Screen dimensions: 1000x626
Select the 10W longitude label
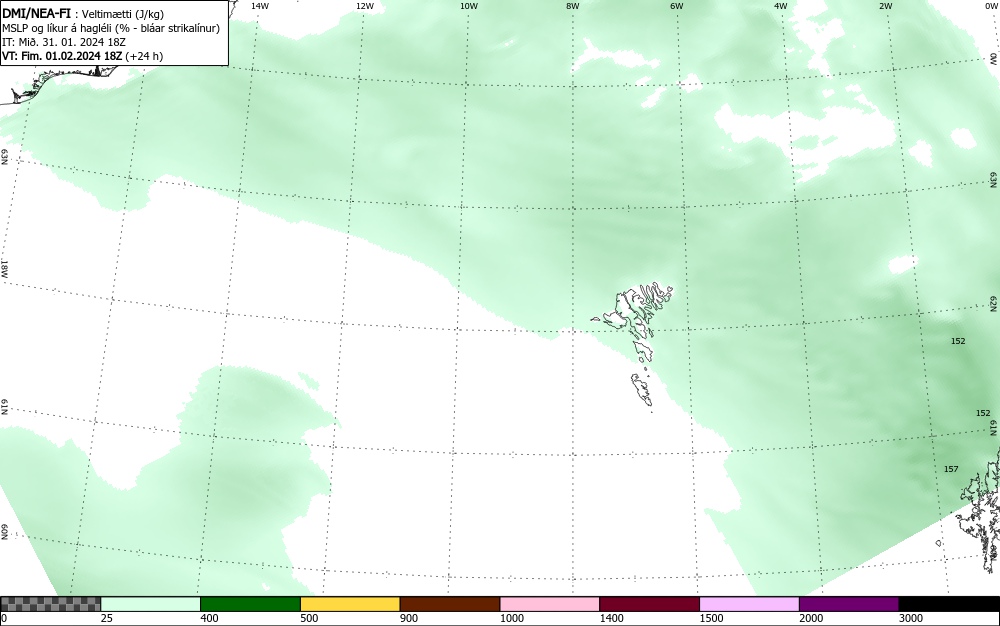[x=469, y=6]
